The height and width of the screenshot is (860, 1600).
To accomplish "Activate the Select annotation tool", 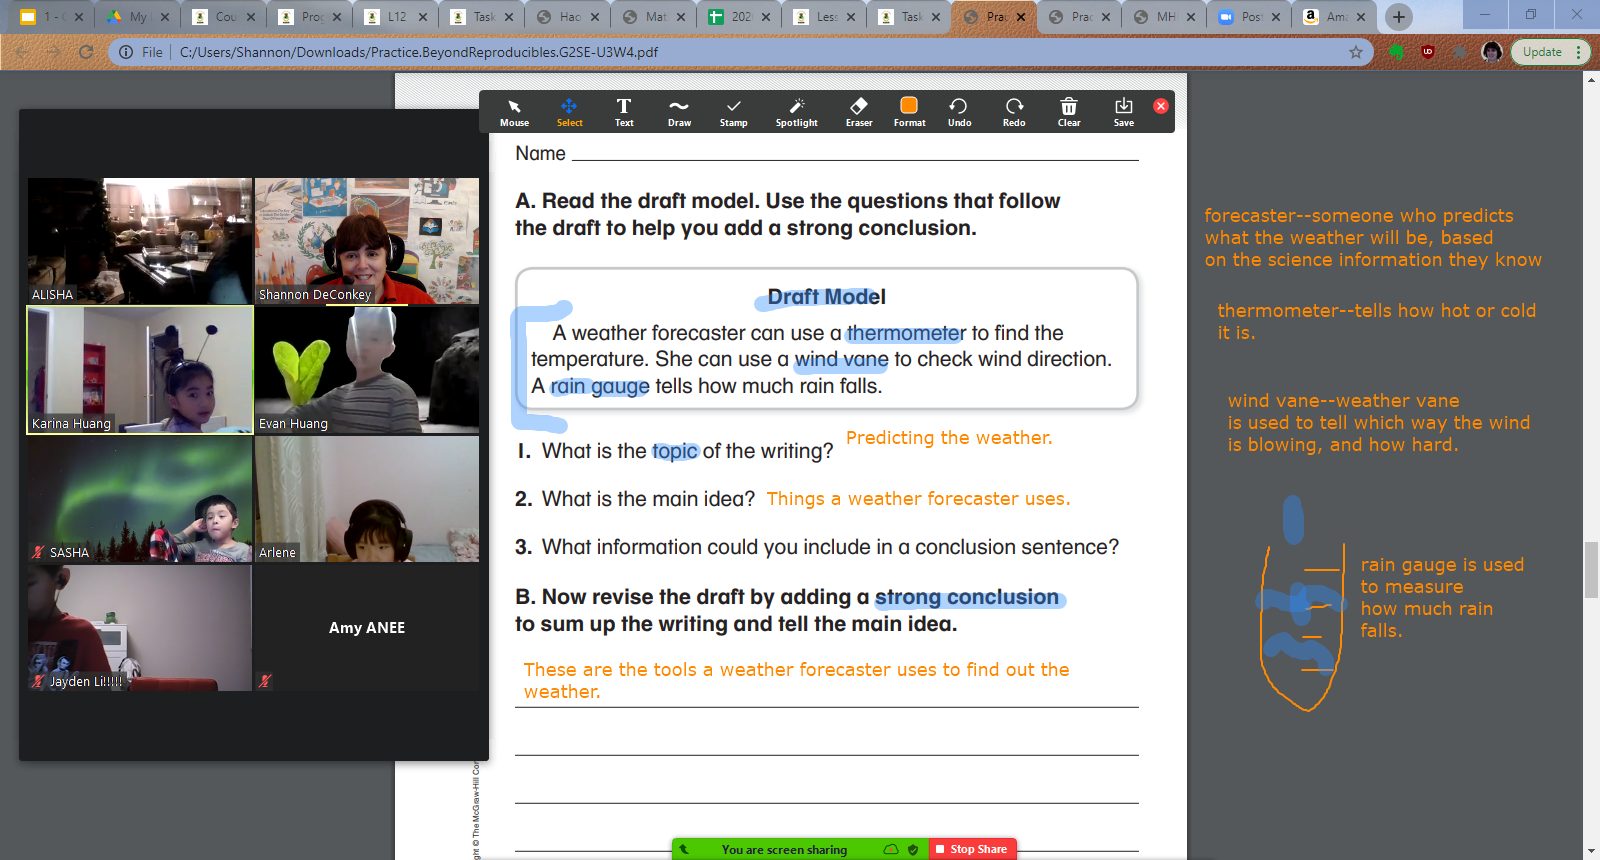I will [569, 112].
